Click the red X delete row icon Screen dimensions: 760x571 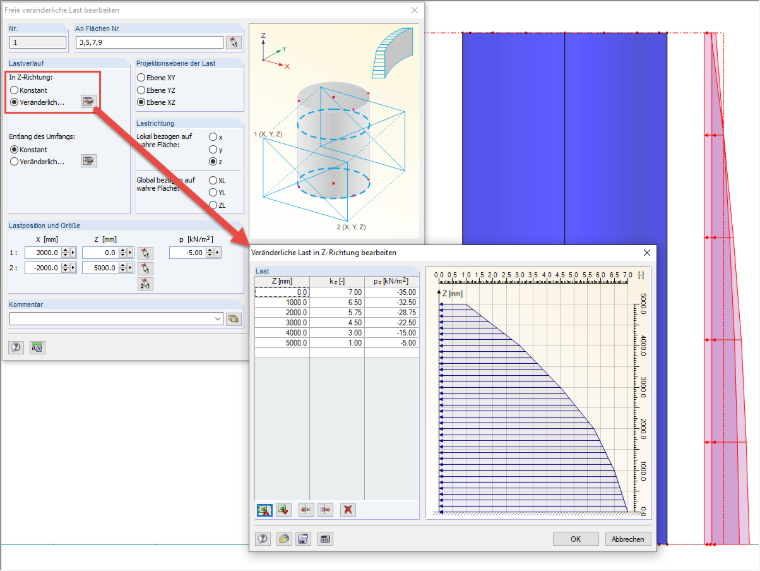coord(348,510)
